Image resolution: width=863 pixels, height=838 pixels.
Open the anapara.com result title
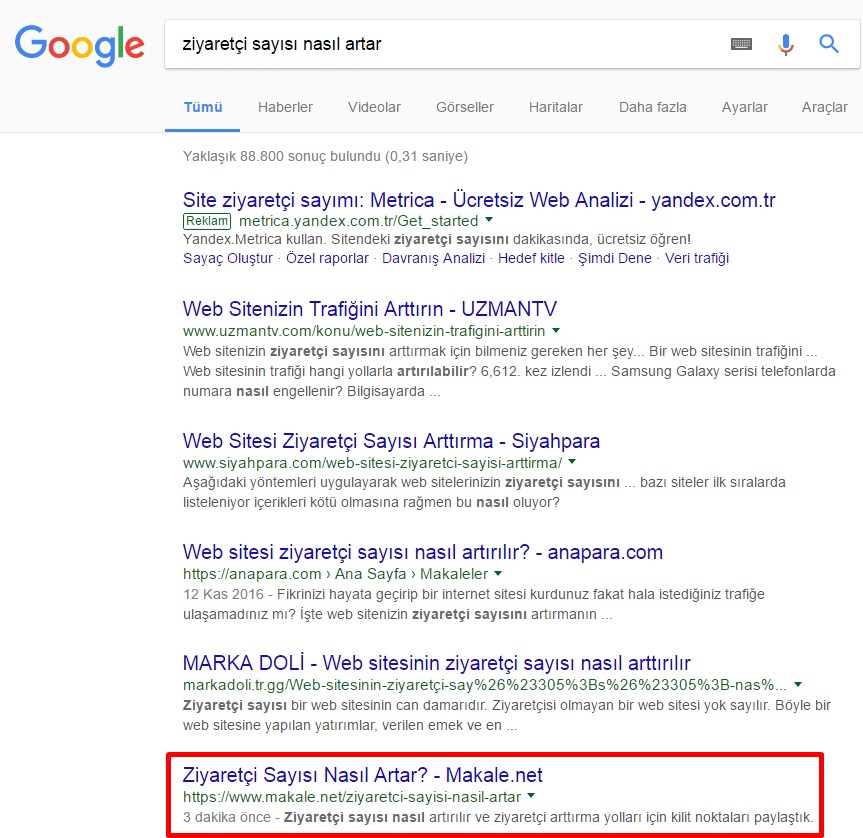point(423,552)
